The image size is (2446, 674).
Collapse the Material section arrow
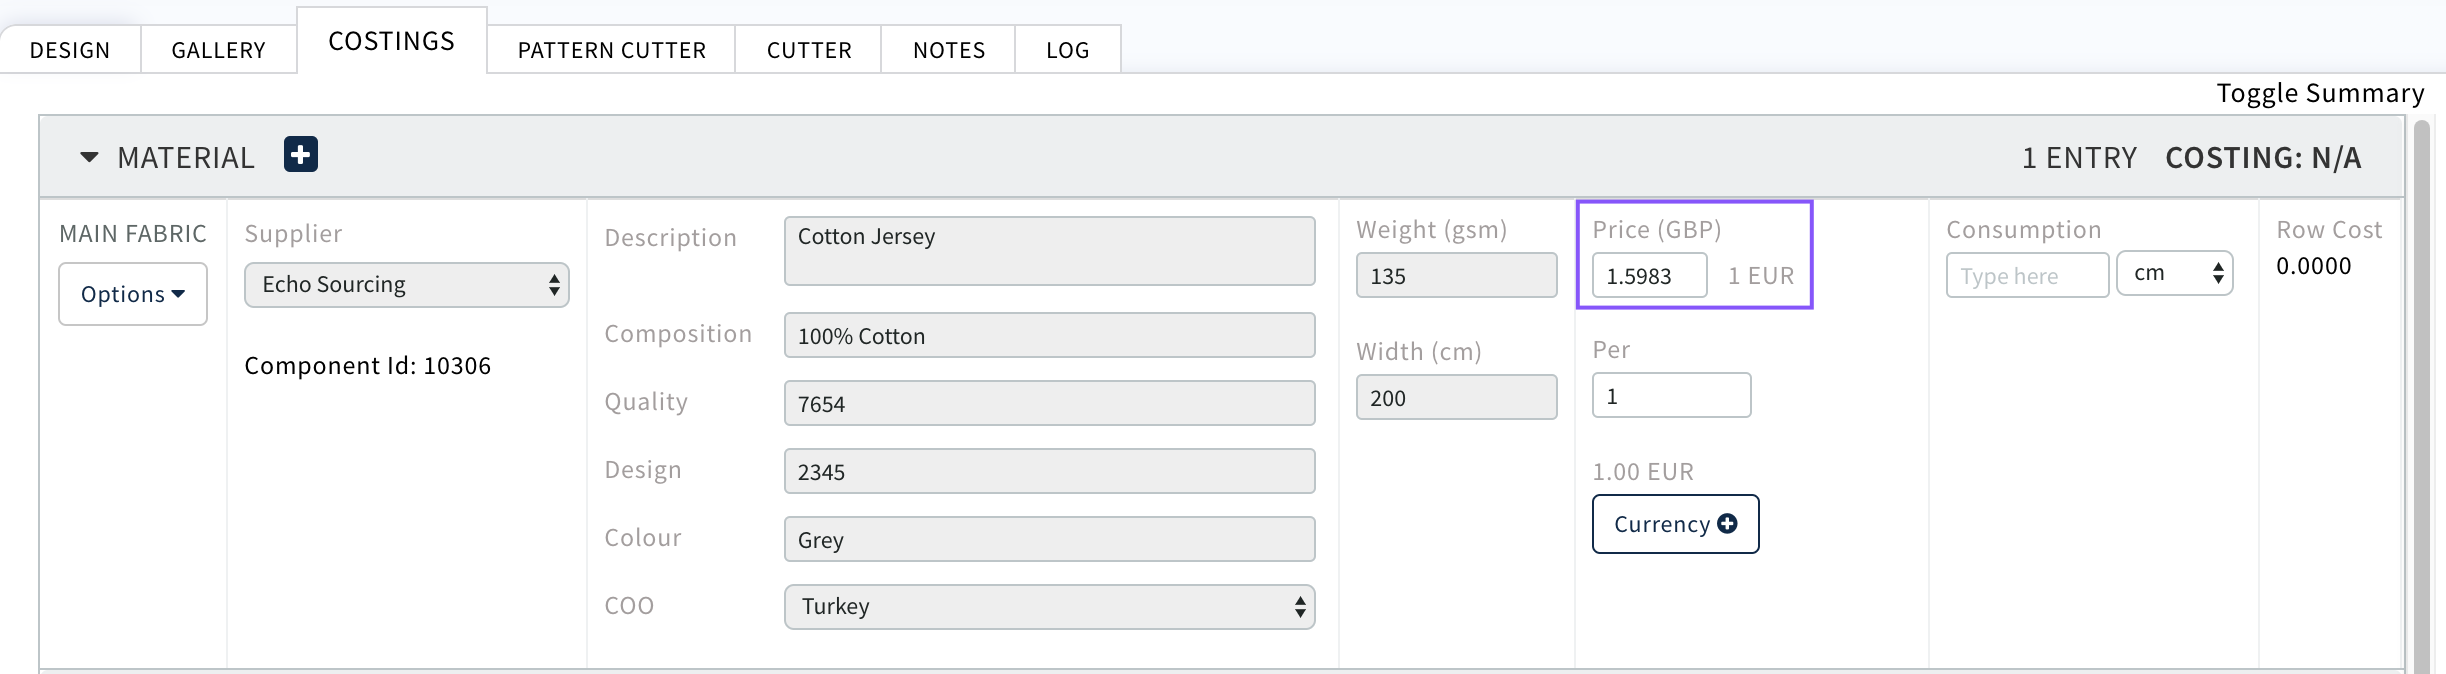click(x=89, y=157)
